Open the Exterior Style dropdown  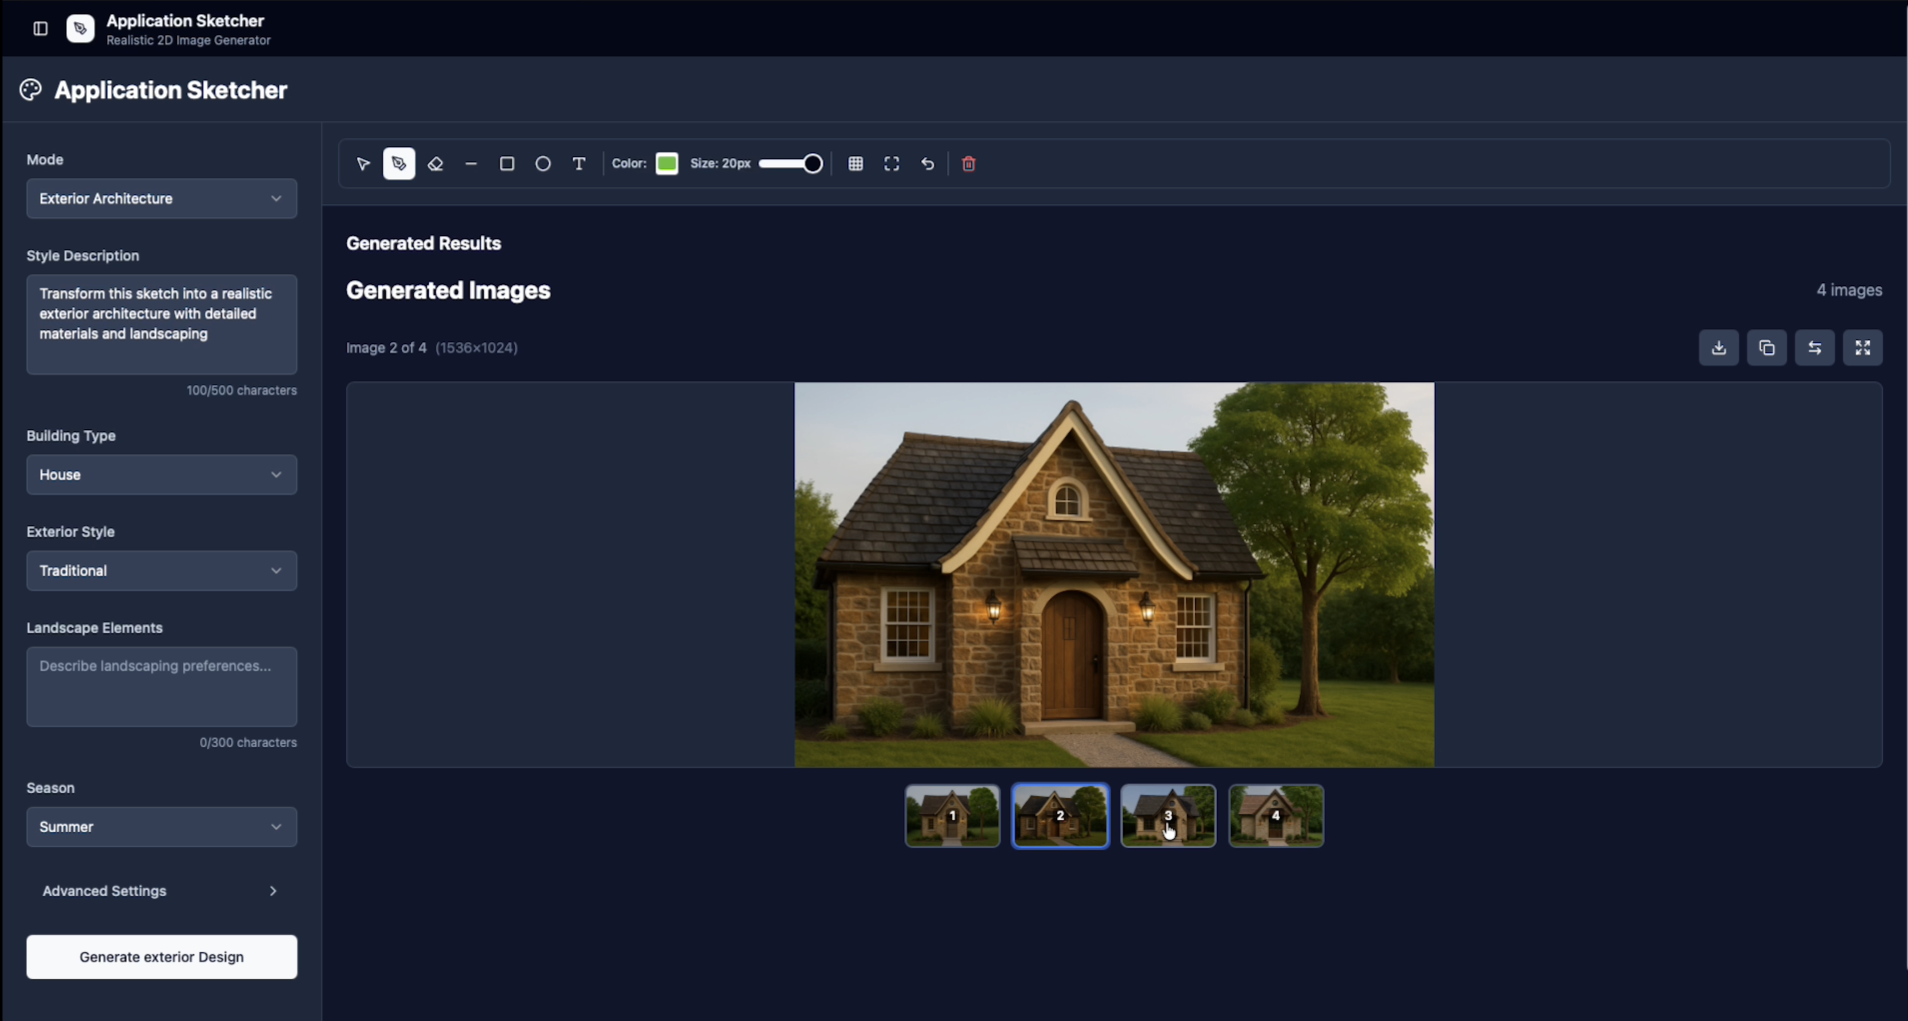(160, 570)
